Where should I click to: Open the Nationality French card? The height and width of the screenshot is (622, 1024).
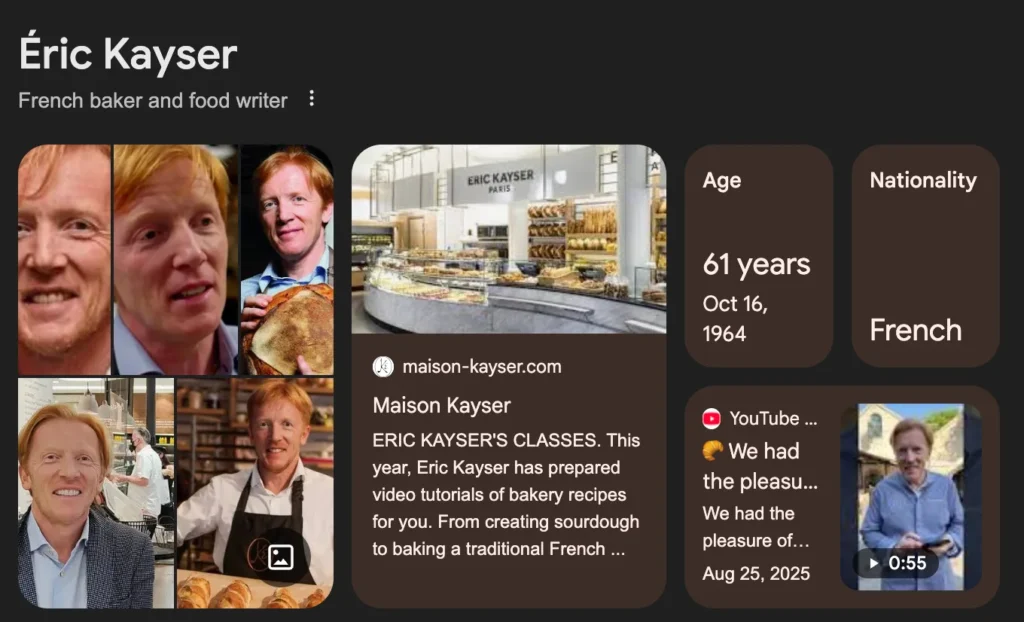tap(925, 255)
